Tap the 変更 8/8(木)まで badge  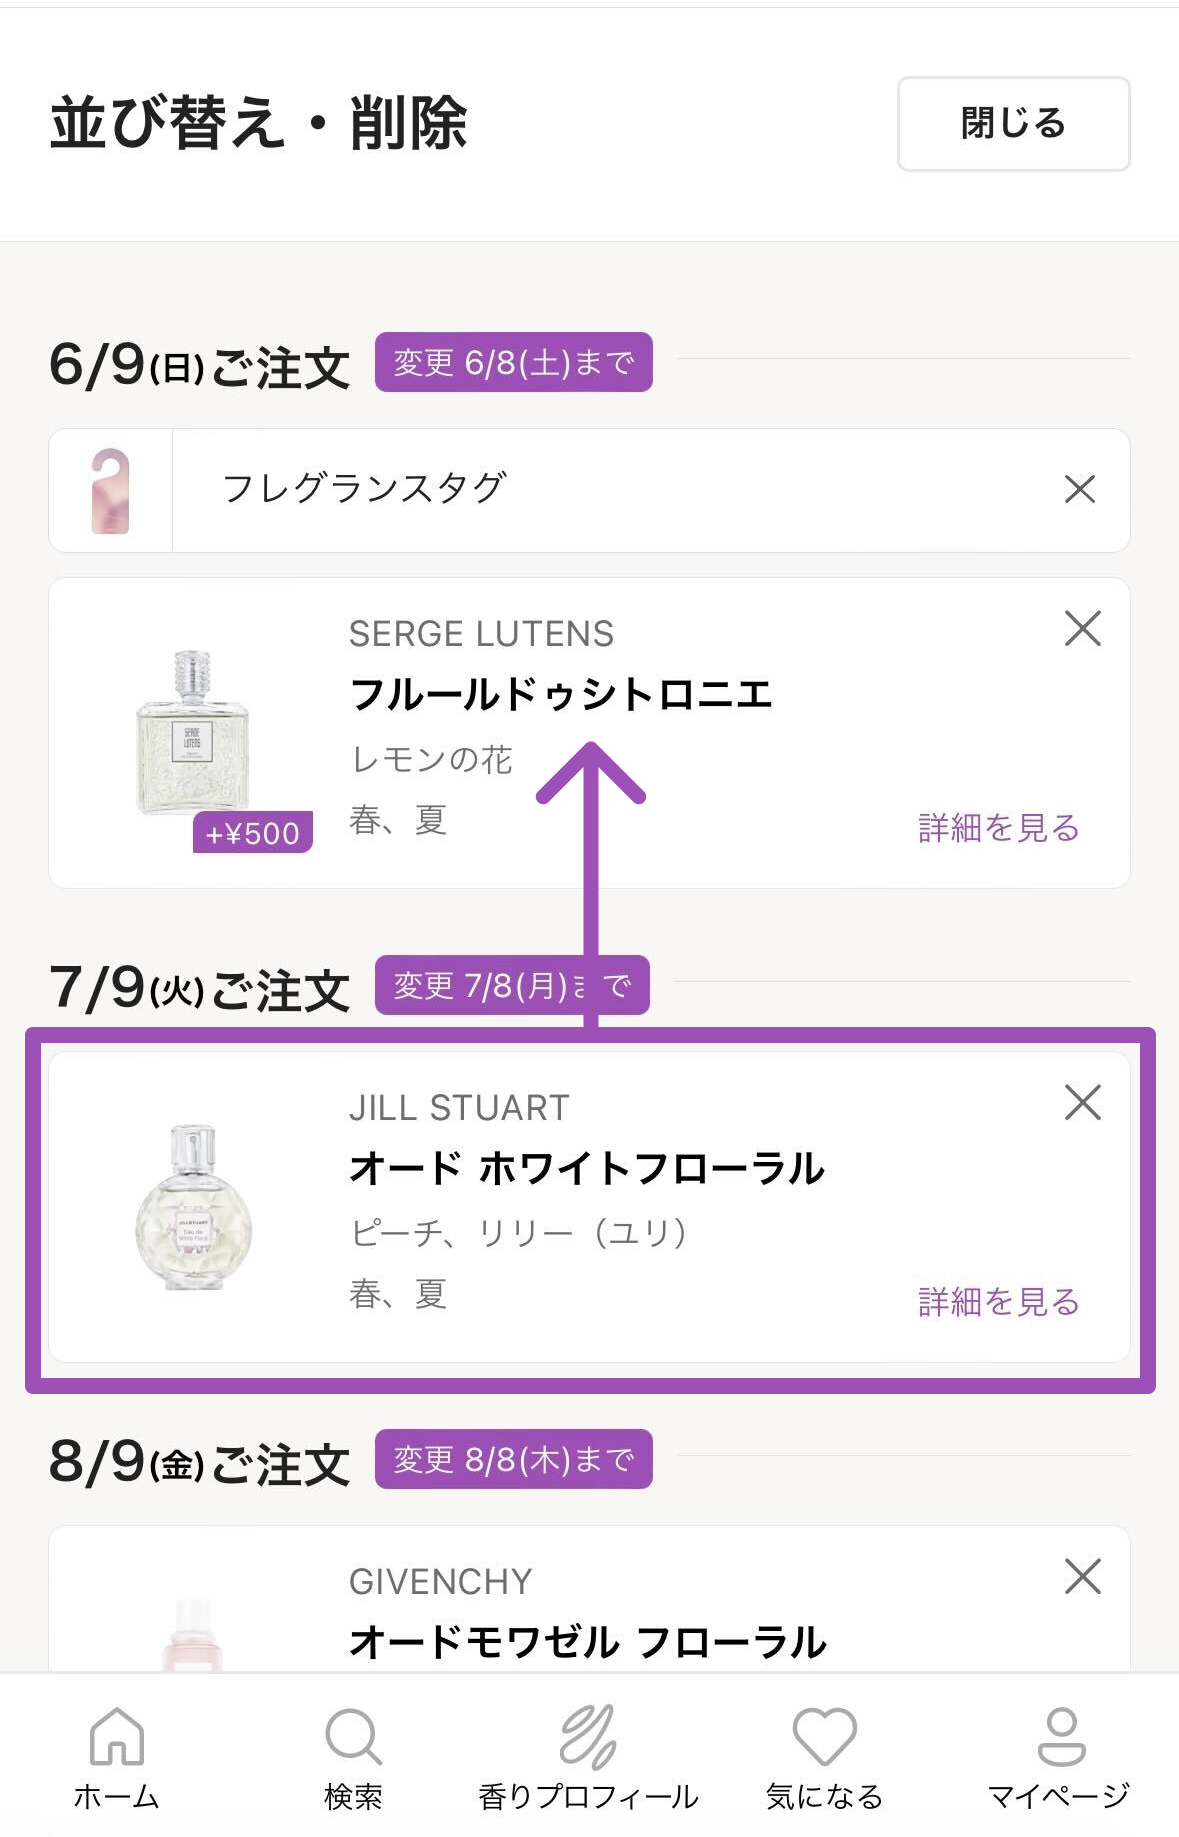pos(513,1460)
